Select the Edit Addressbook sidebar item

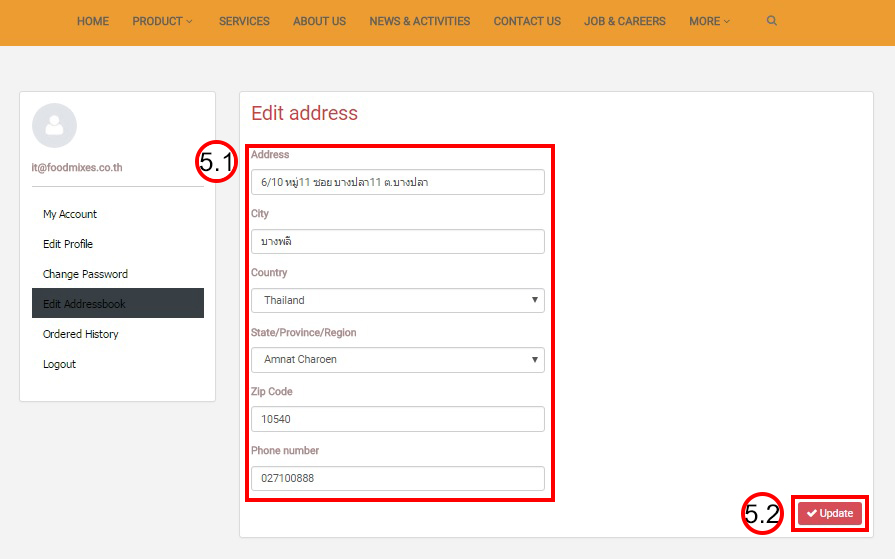tap(118, 303)
